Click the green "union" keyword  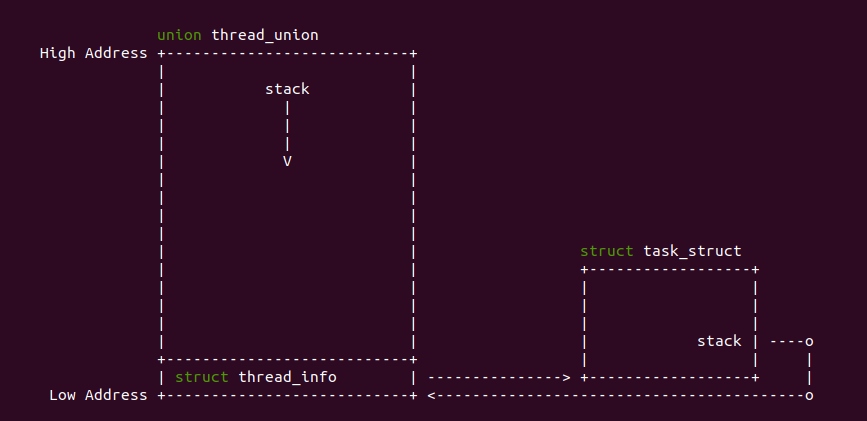179,35
